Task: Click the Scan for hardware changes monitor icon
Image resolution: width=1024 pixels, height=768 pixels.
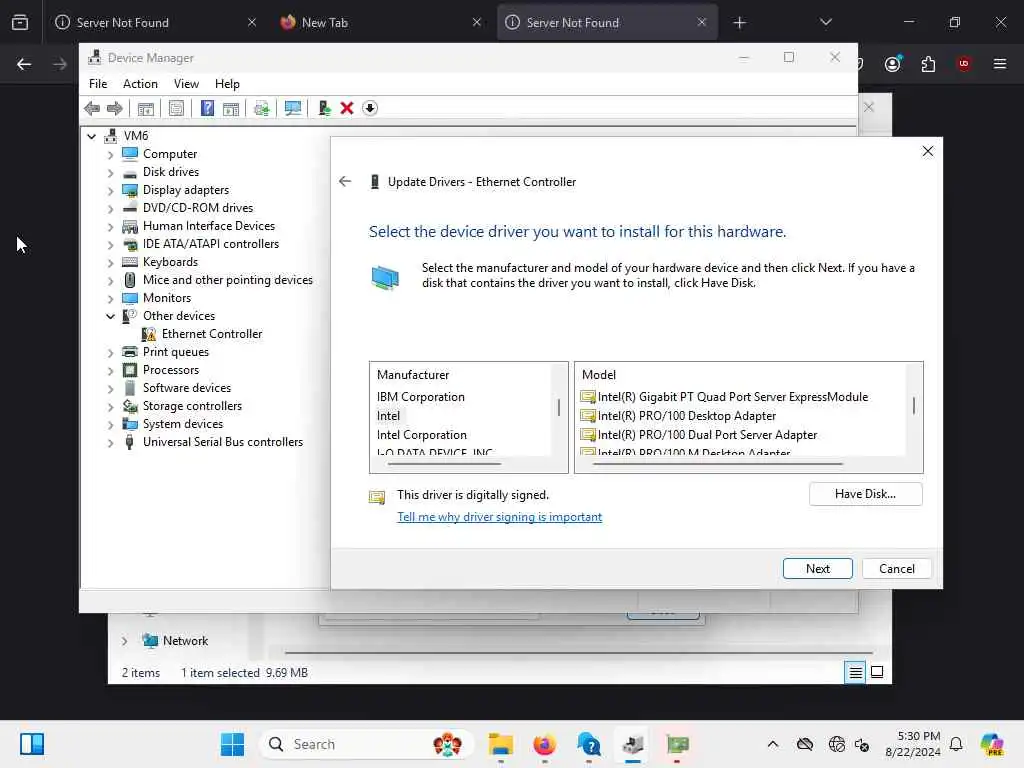Action: [293, 108]
